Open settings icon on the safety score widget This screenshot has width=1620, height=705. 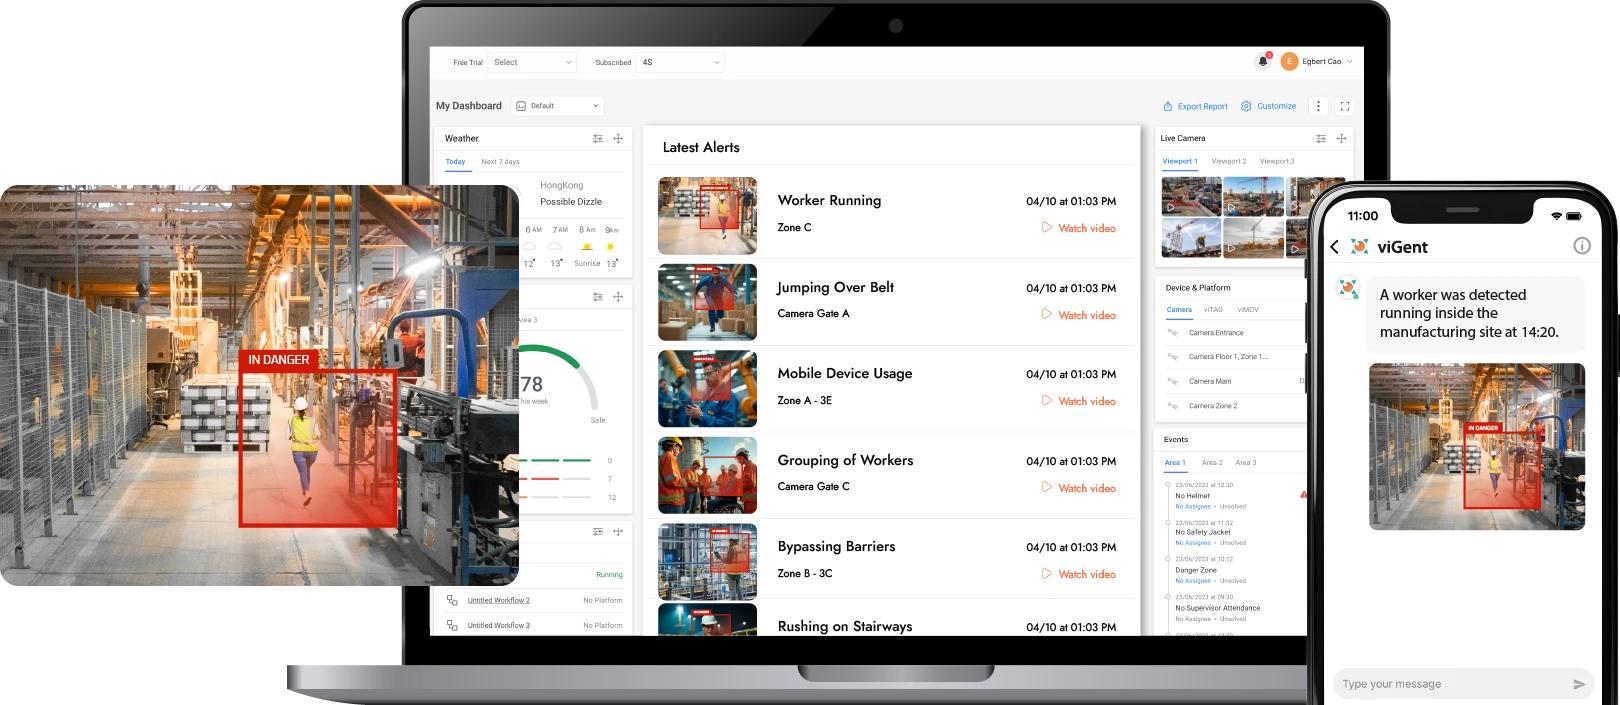598,297
